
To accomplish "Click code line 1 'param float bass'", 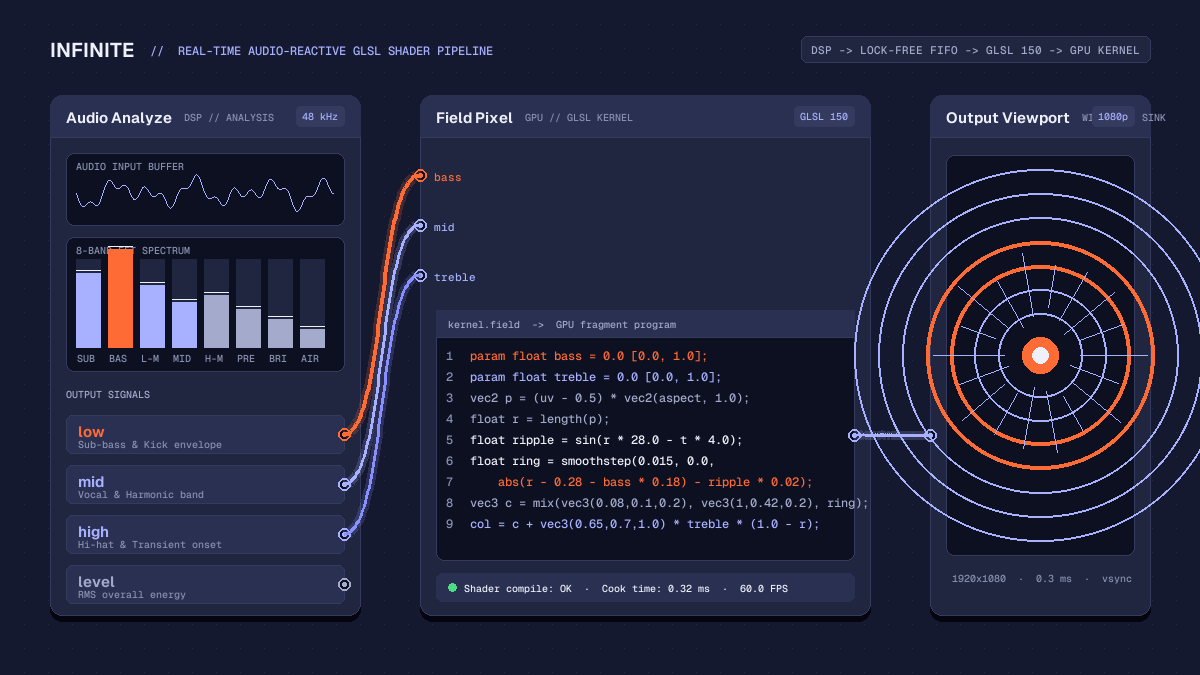I will pyautogui.click(x=589, y=356).
